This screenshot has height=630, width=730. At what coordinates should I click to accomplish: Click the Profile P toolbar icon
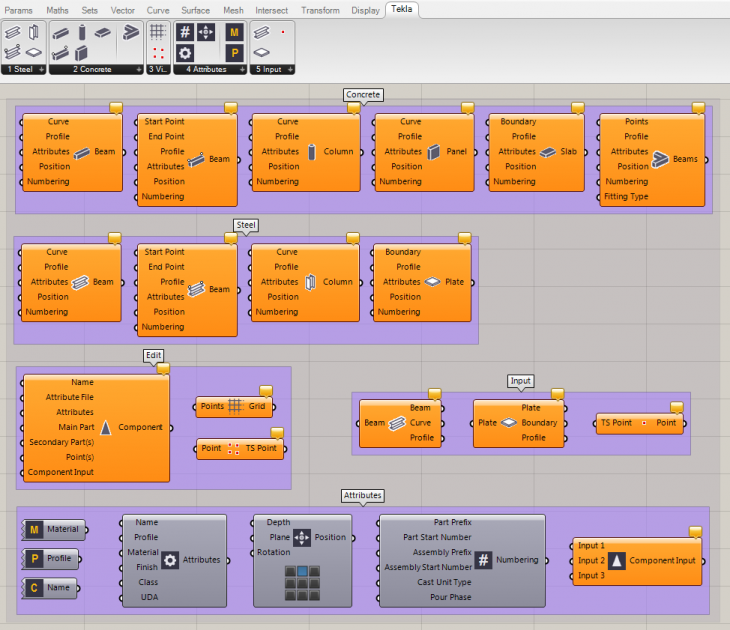point(234,53)
